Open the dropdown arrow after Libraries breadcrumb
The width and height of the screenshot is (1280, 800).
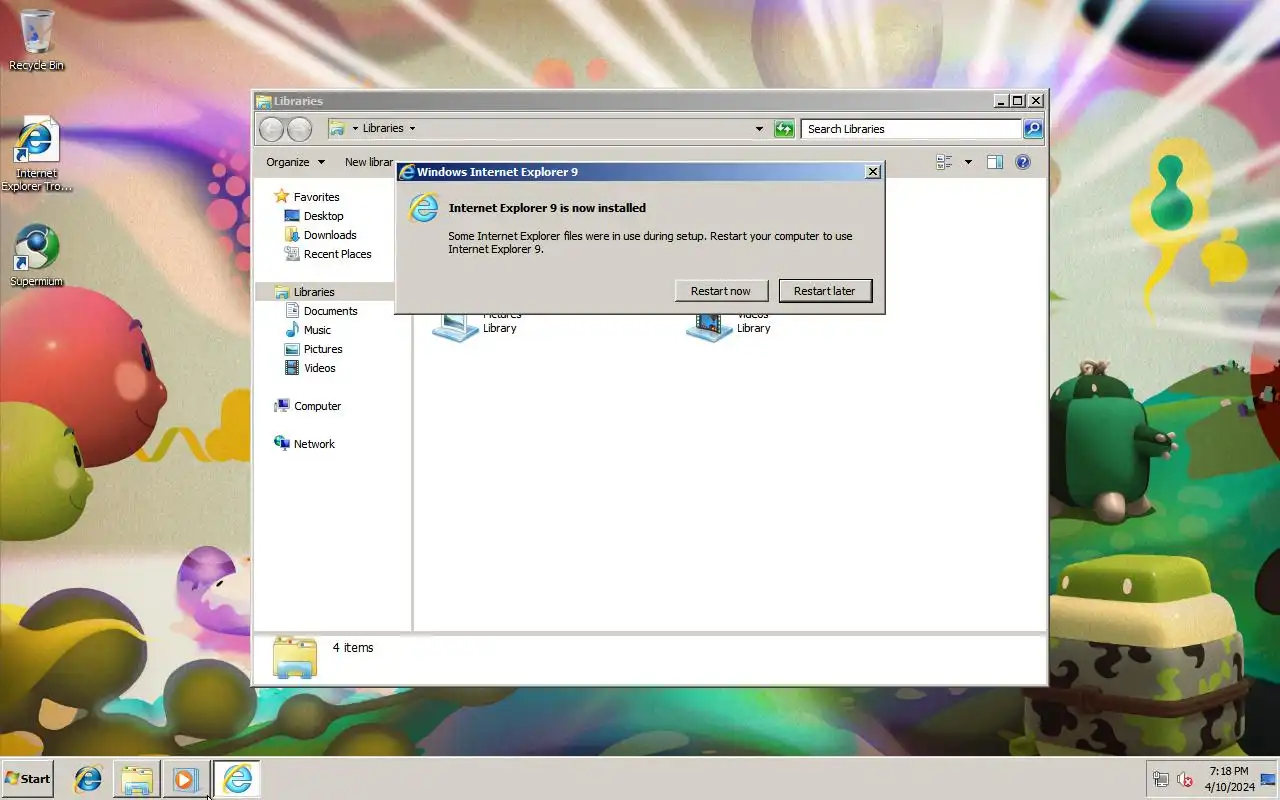click(412, 129)
